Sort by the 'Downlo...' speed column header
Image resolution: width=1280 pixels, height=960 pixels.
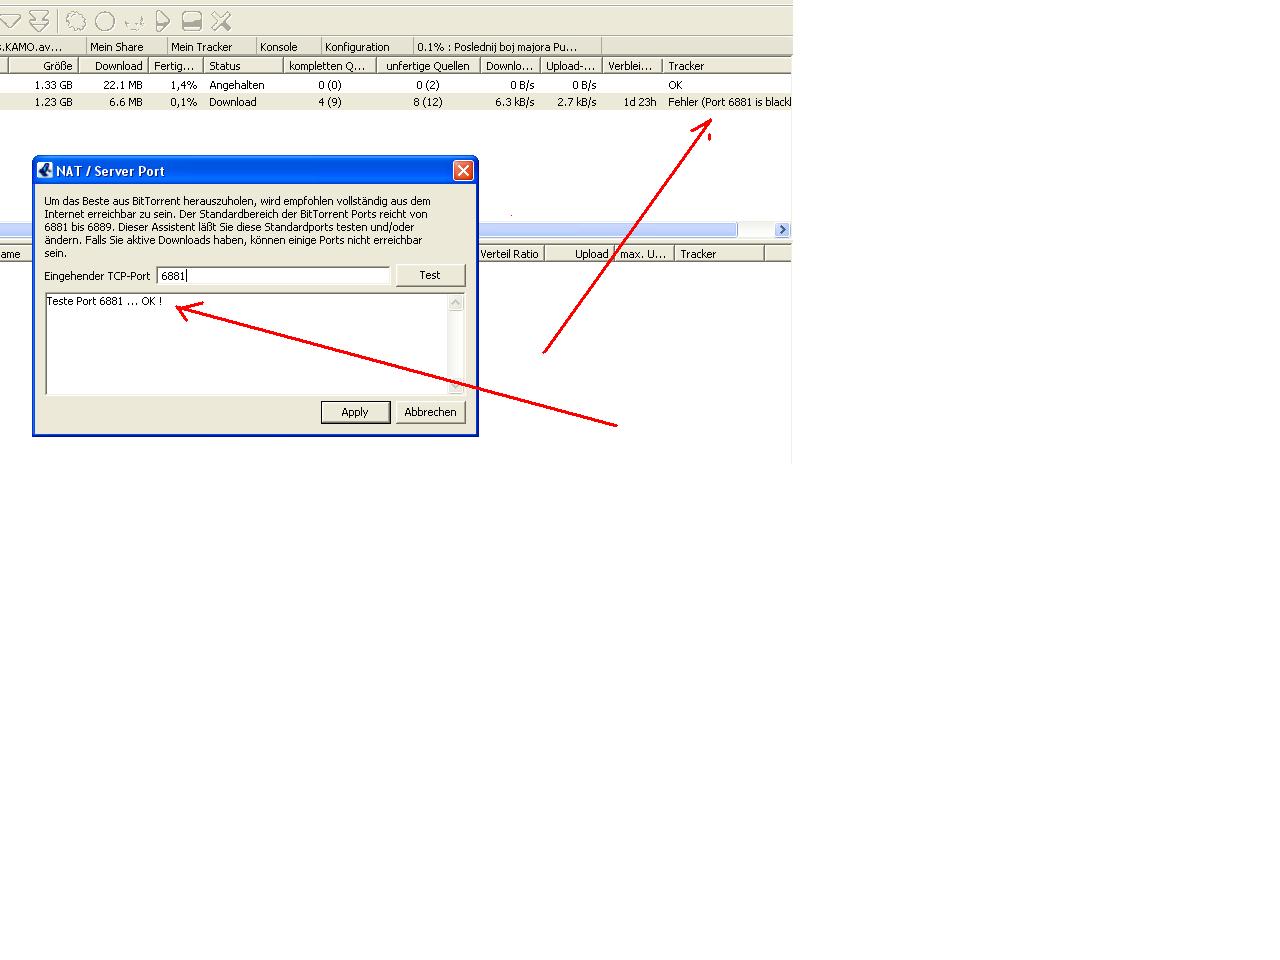[510, 66]
